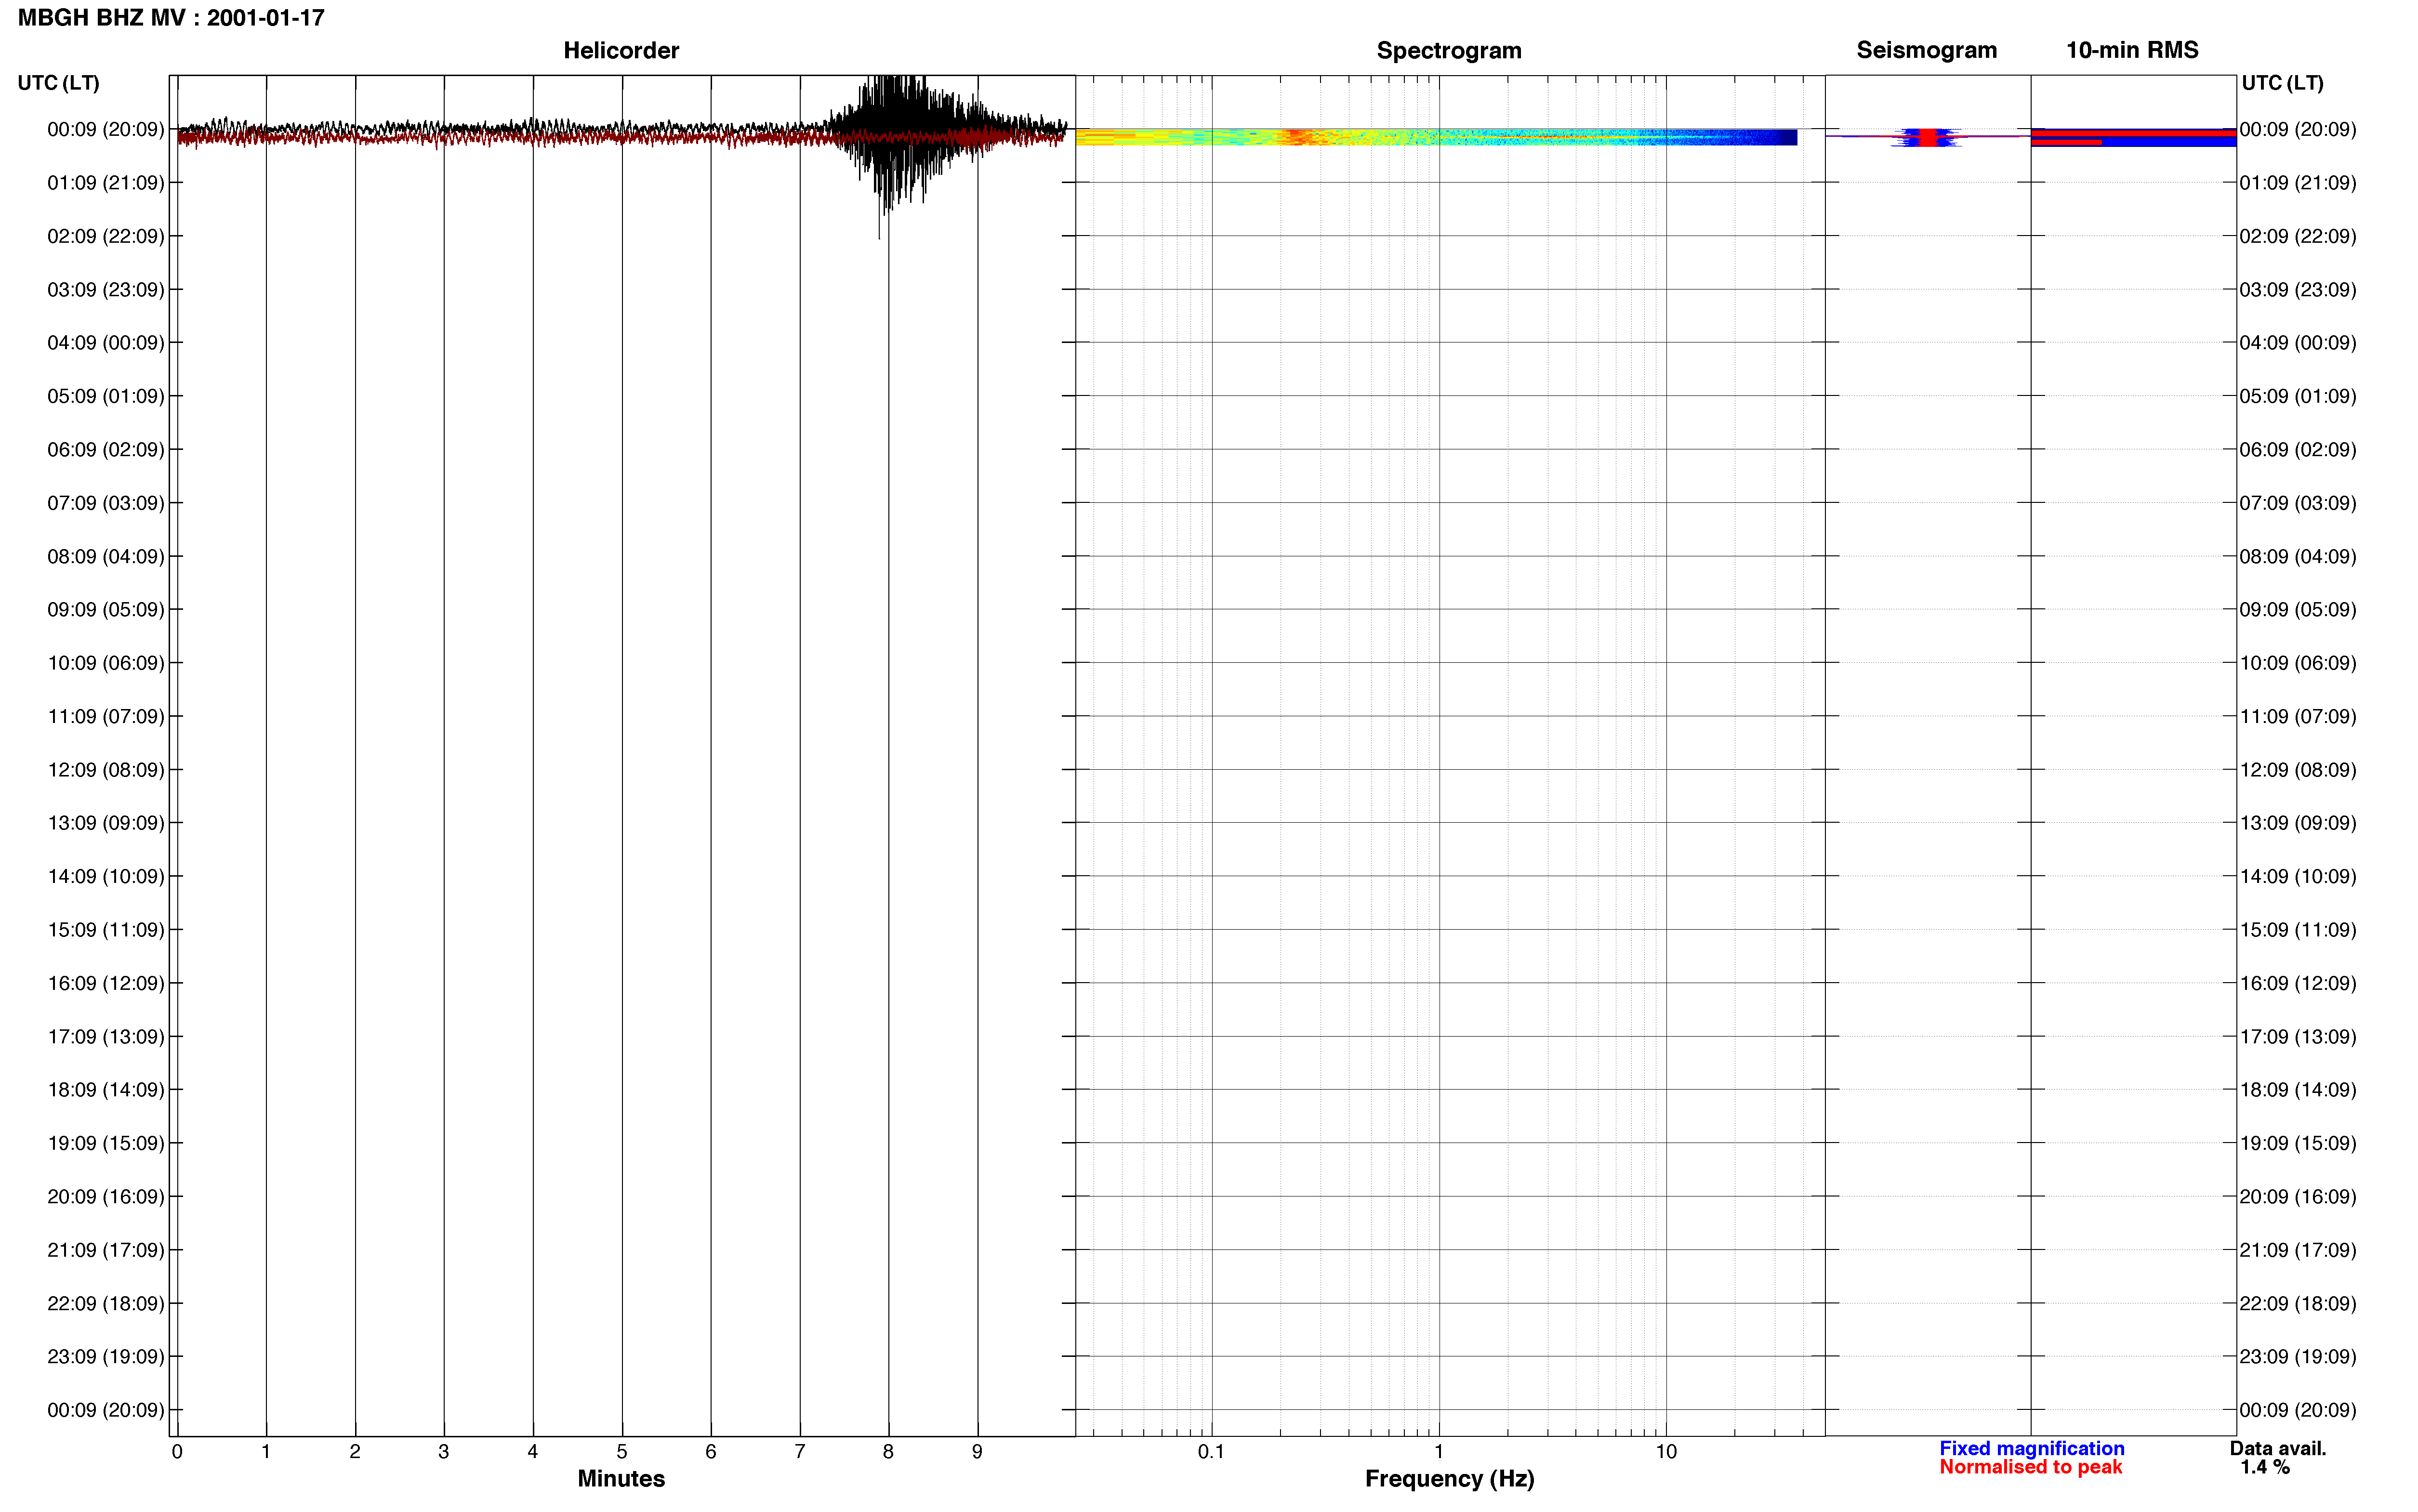Click 08:09 (04:09) on Helicorder time axis
Viewport: 2418px width, 1512px height.
click(106, 556)
